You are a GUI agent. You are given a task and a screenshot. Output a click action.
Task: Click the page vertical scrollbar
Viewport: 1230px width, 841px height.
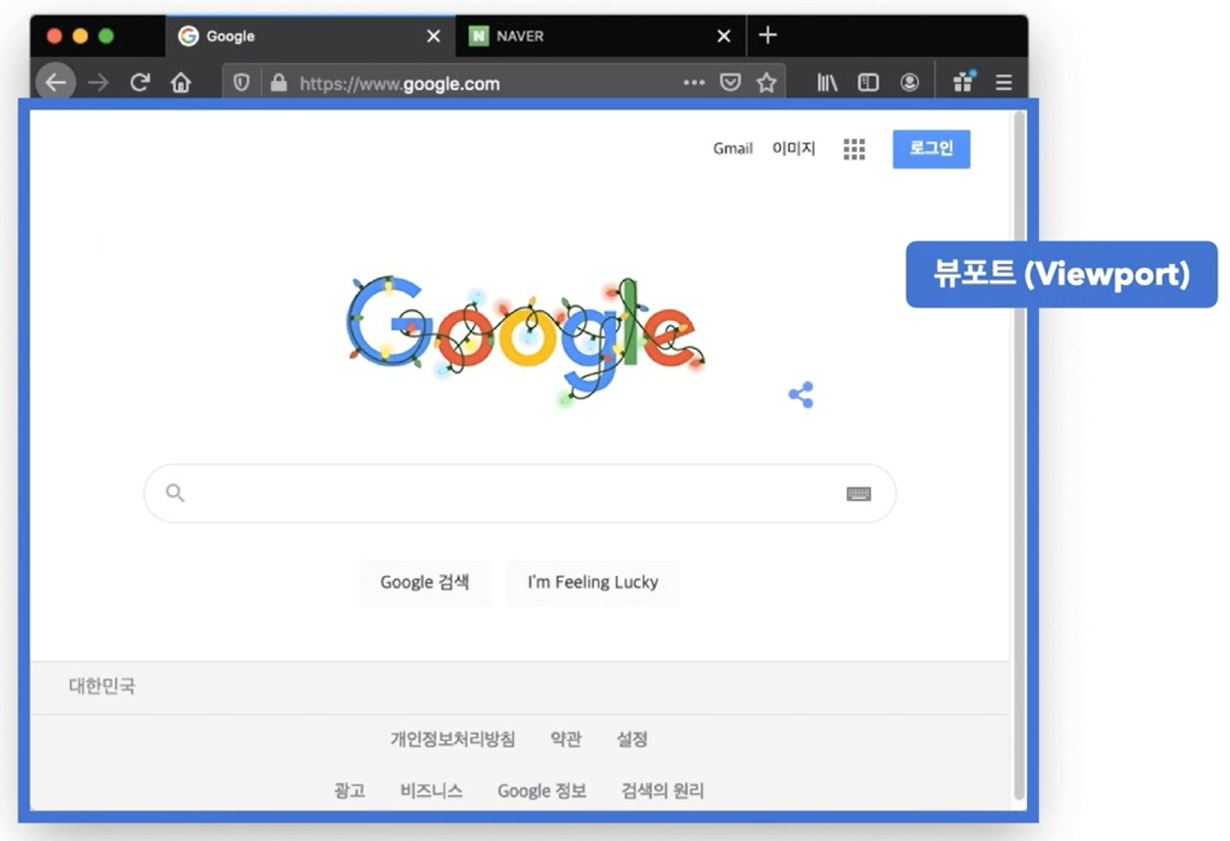click(1019, 455)
